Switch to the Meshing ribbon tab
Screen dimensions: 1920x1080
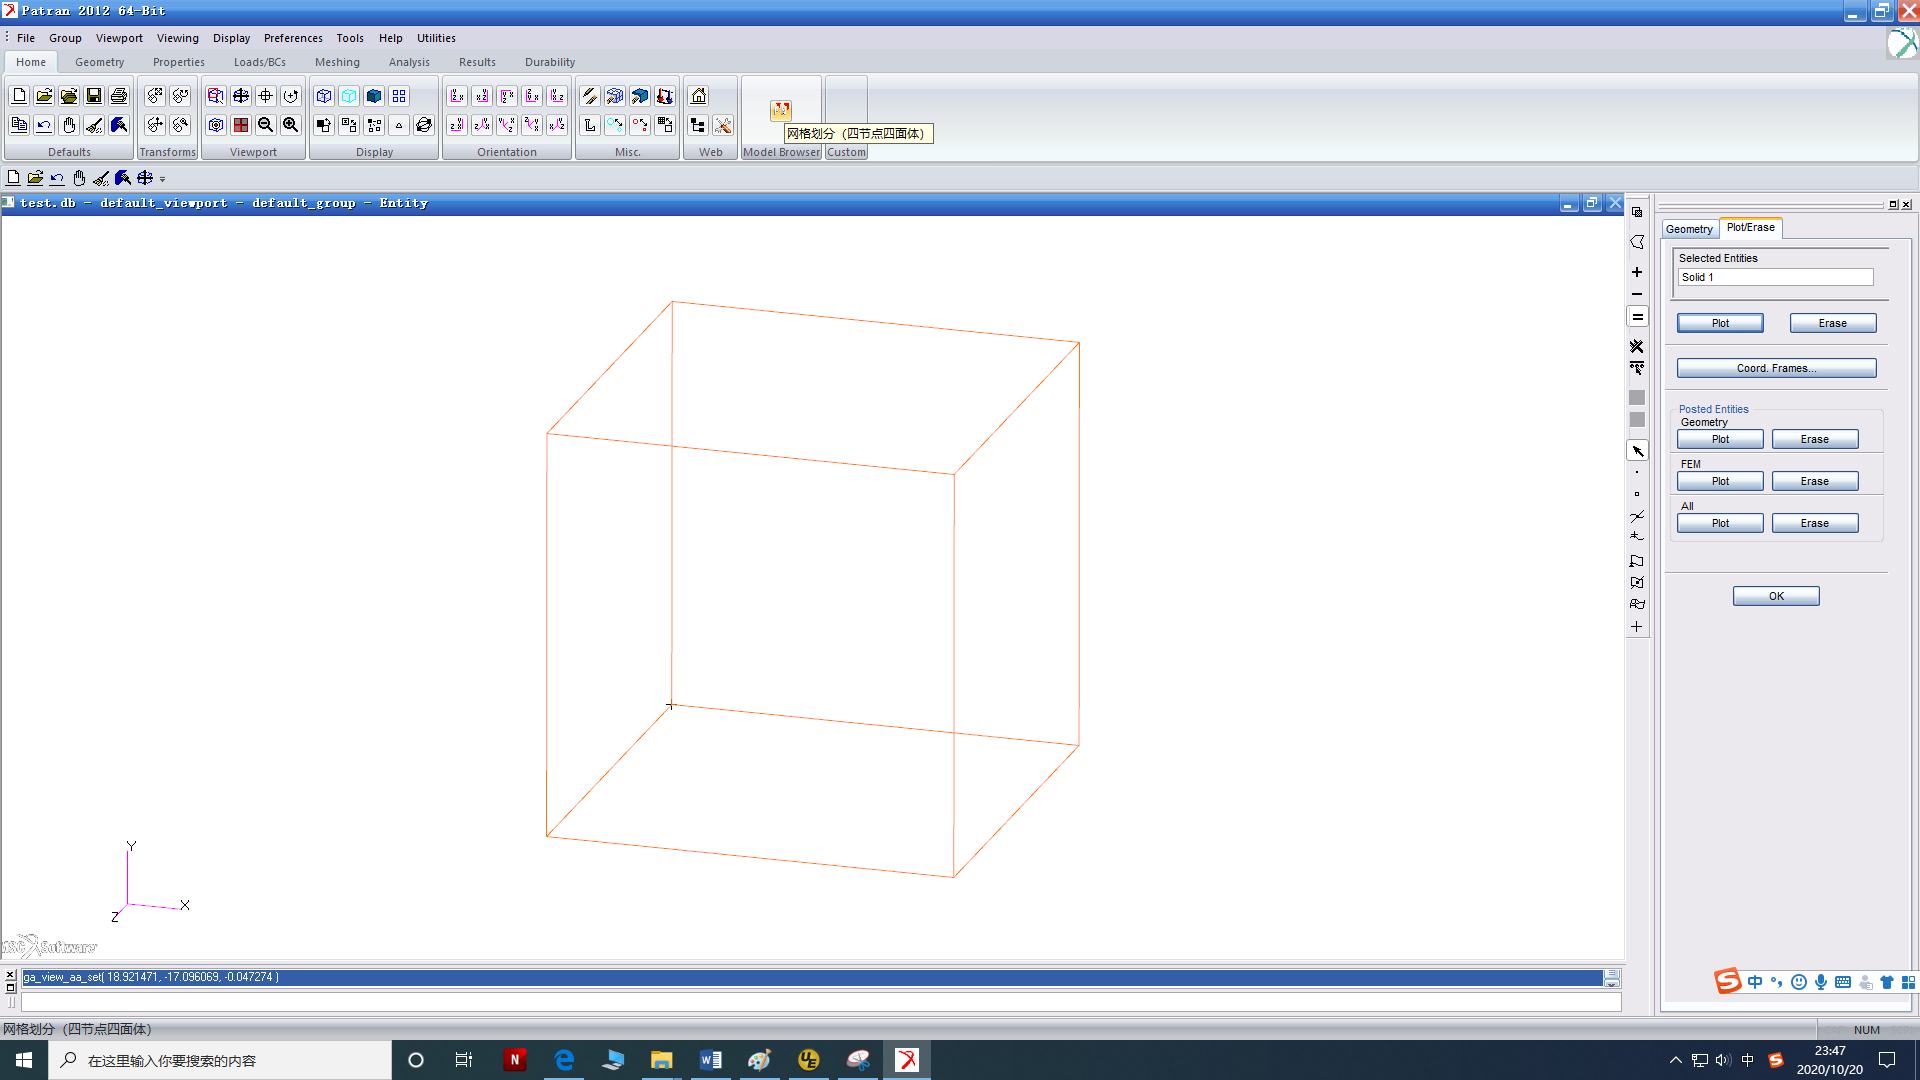coord(337,62)
